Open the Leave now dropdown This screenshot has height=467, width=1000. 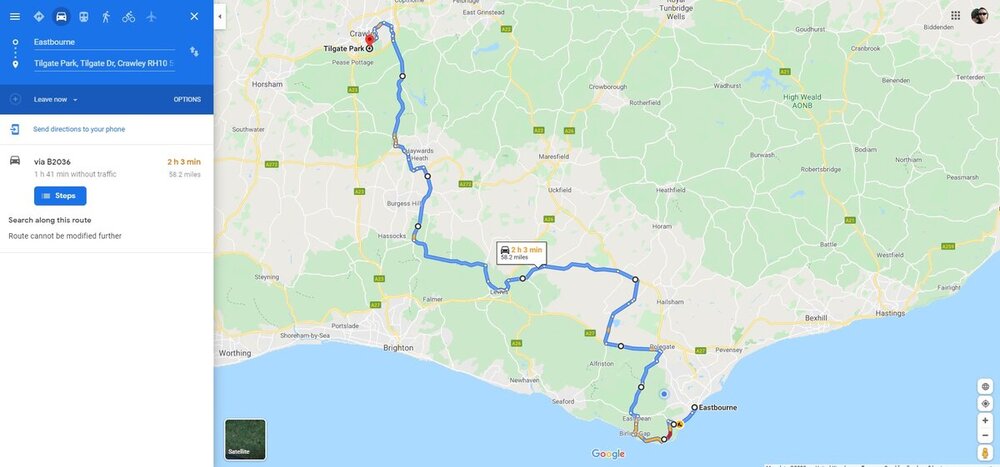pyautogui.click(x=55, y=100)
